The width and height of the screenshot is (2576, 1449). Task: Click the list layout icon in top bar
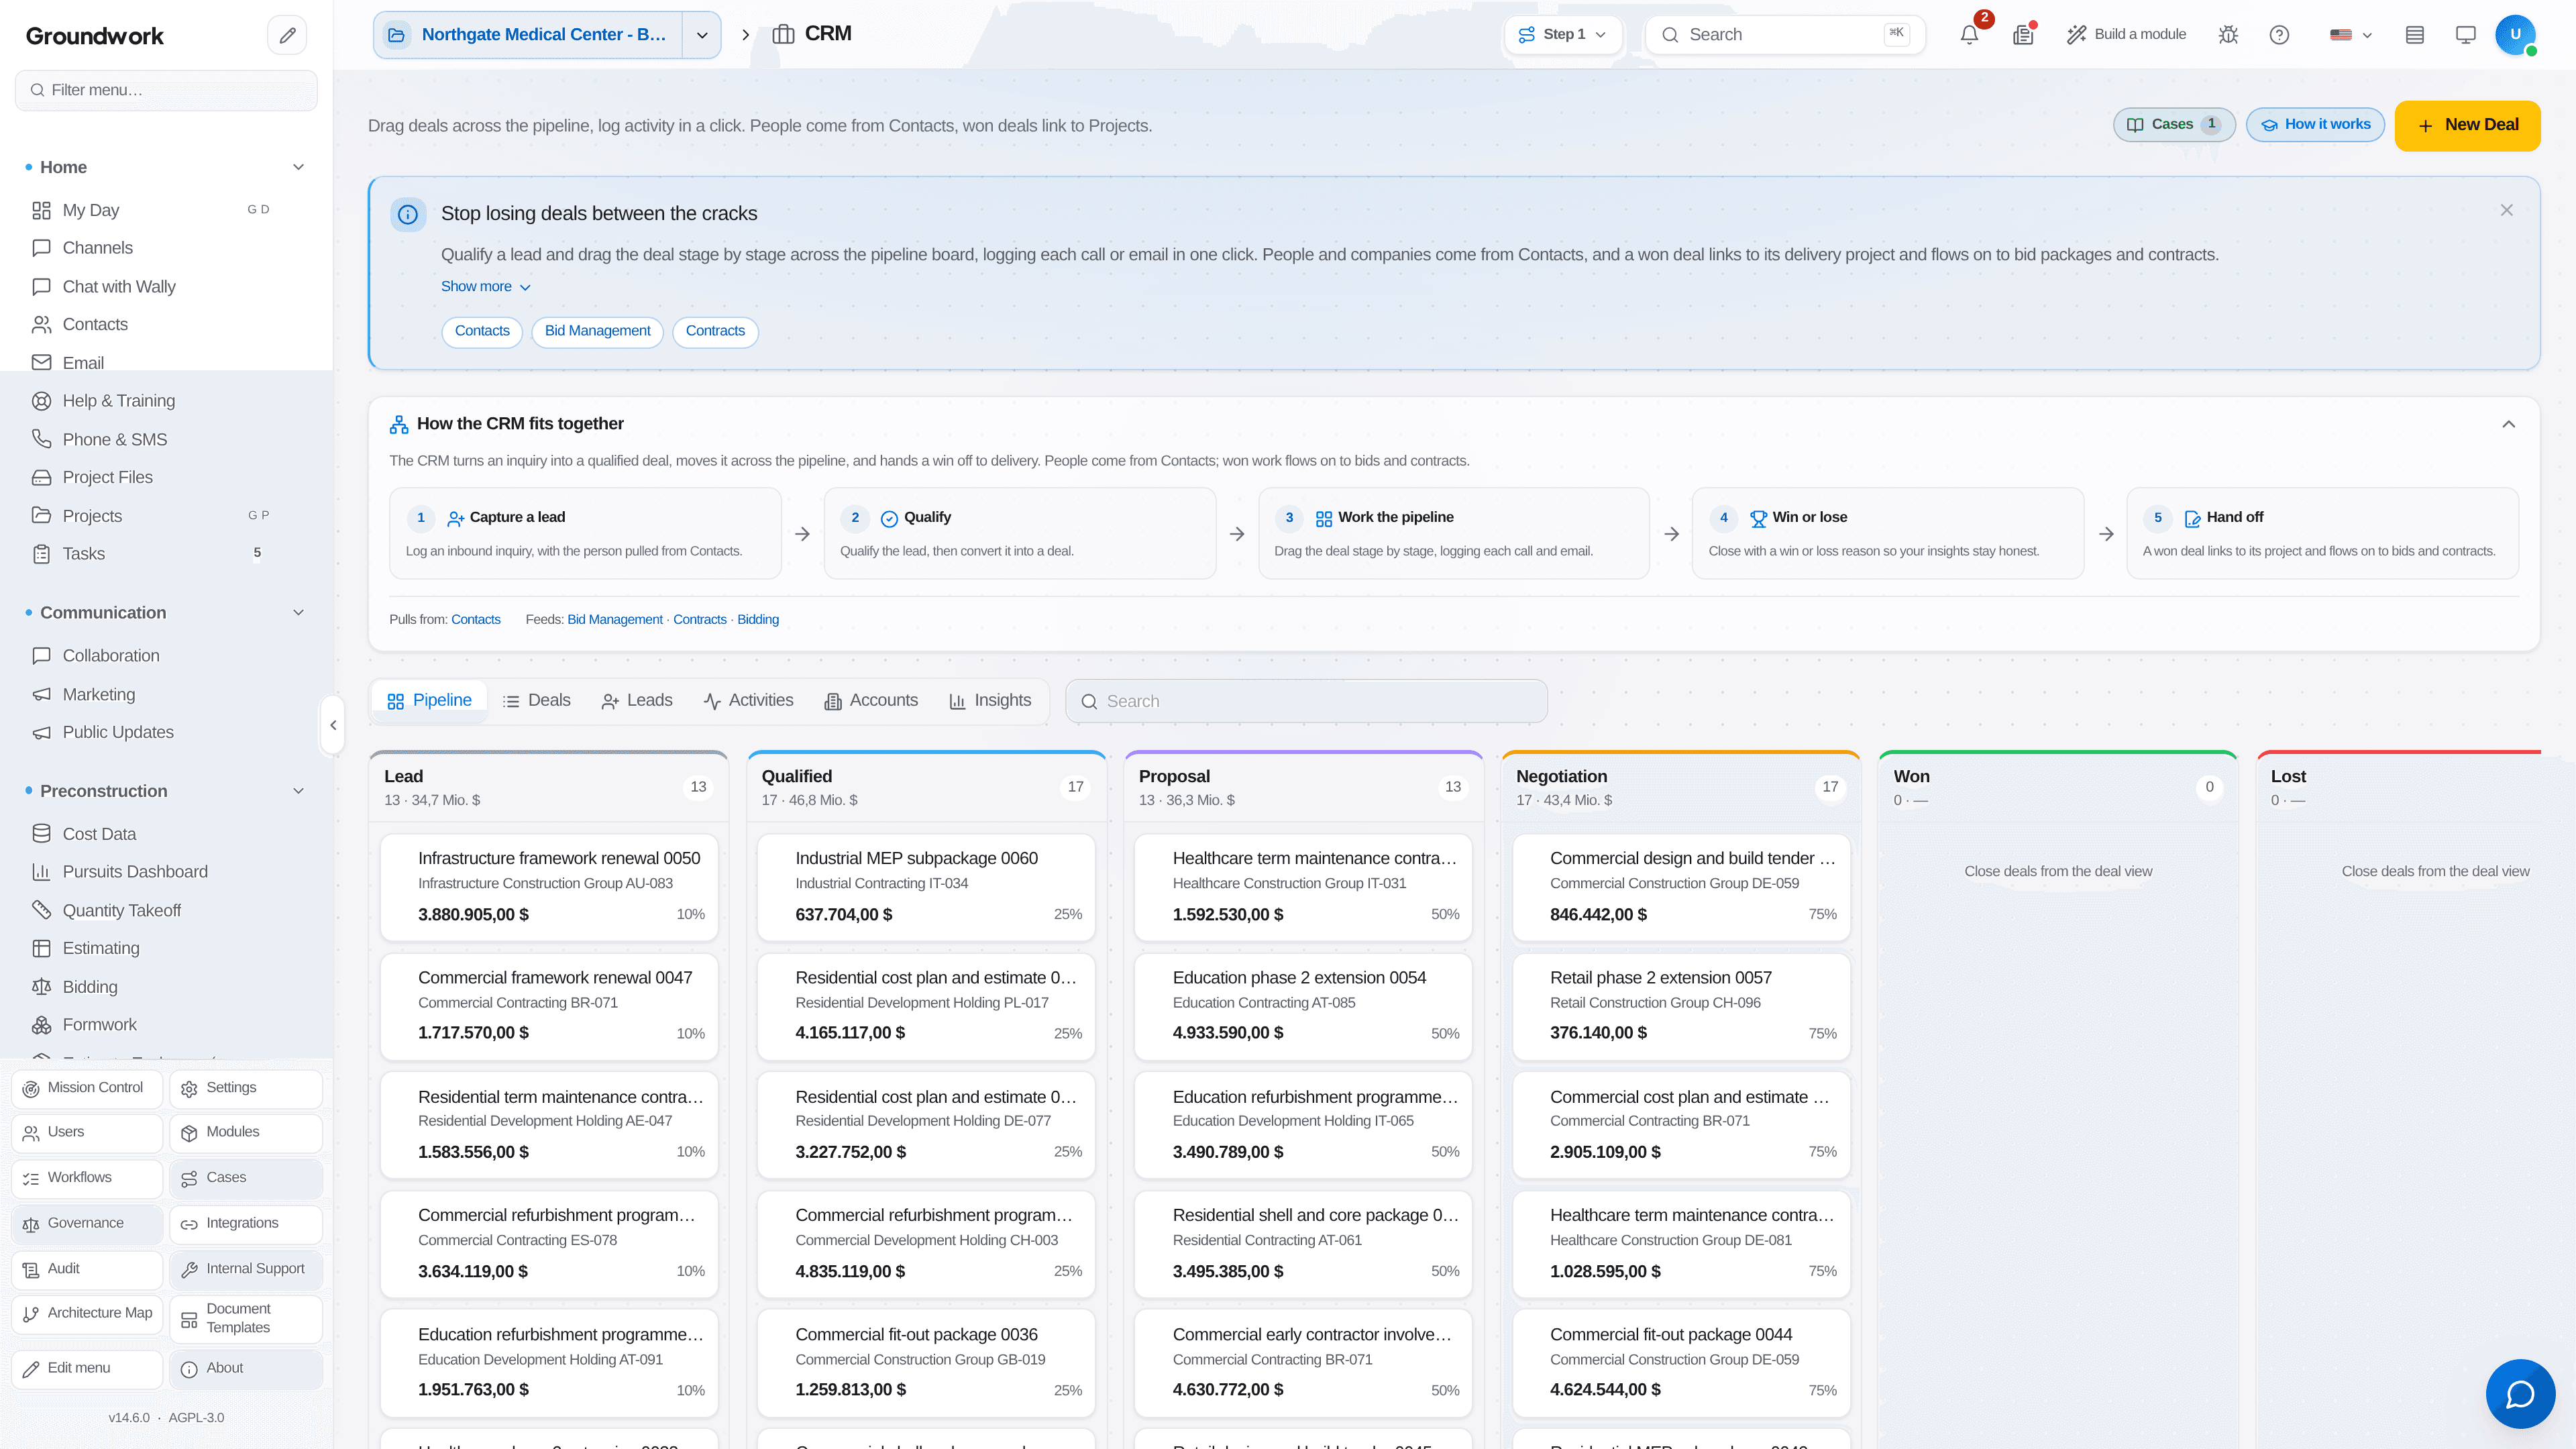[2415, 35]
